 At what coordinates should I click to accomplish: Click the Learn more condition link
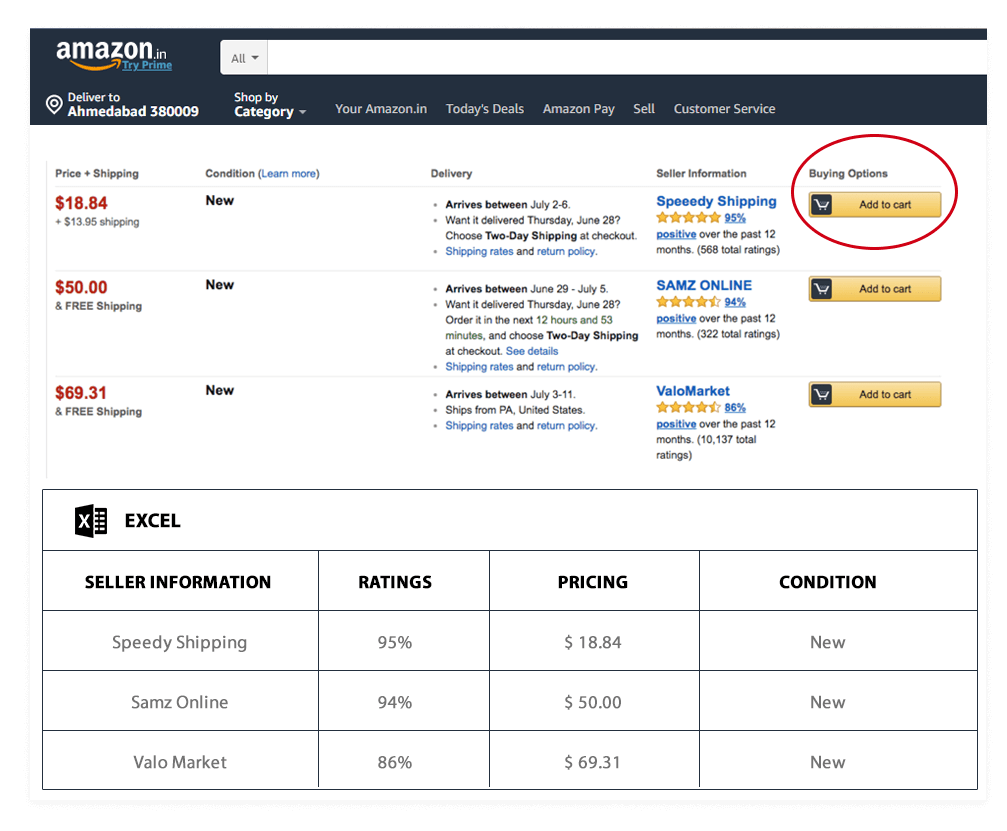pos(288,173)
